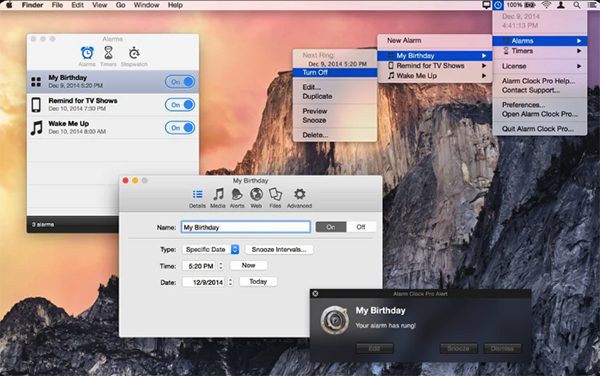Viewport: 600px width, 376px height.
Task: Click Dismiss button in the alert popup
Action: 502,348
